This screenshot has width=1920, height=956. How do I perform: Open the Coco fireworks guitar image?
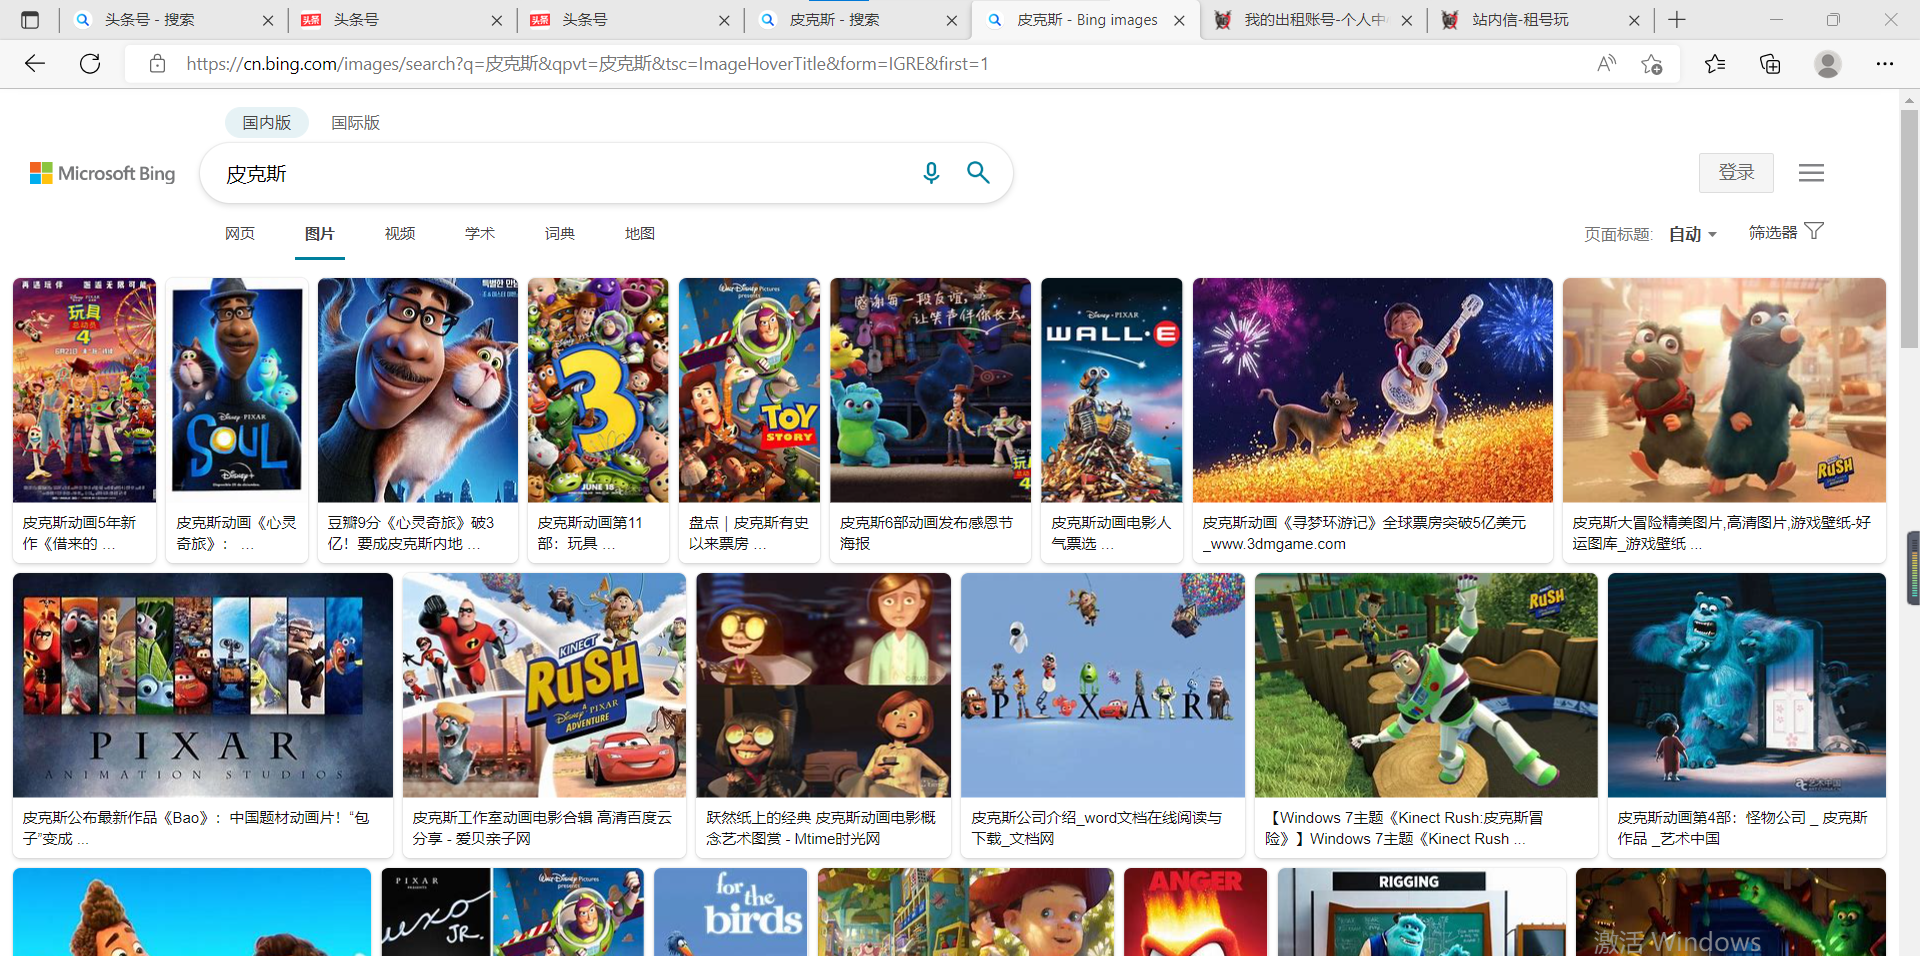1372,390
